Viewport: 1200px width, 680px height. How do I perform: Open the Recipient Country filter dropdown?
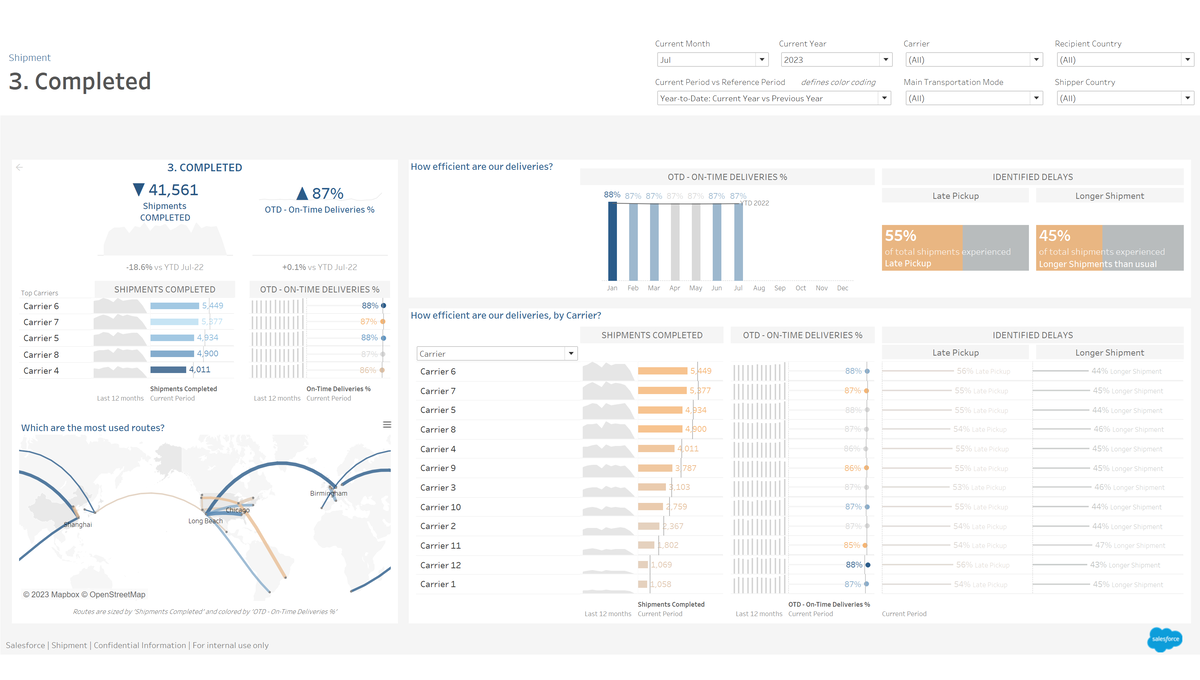pyautogui.click(x=1124, y=60)
